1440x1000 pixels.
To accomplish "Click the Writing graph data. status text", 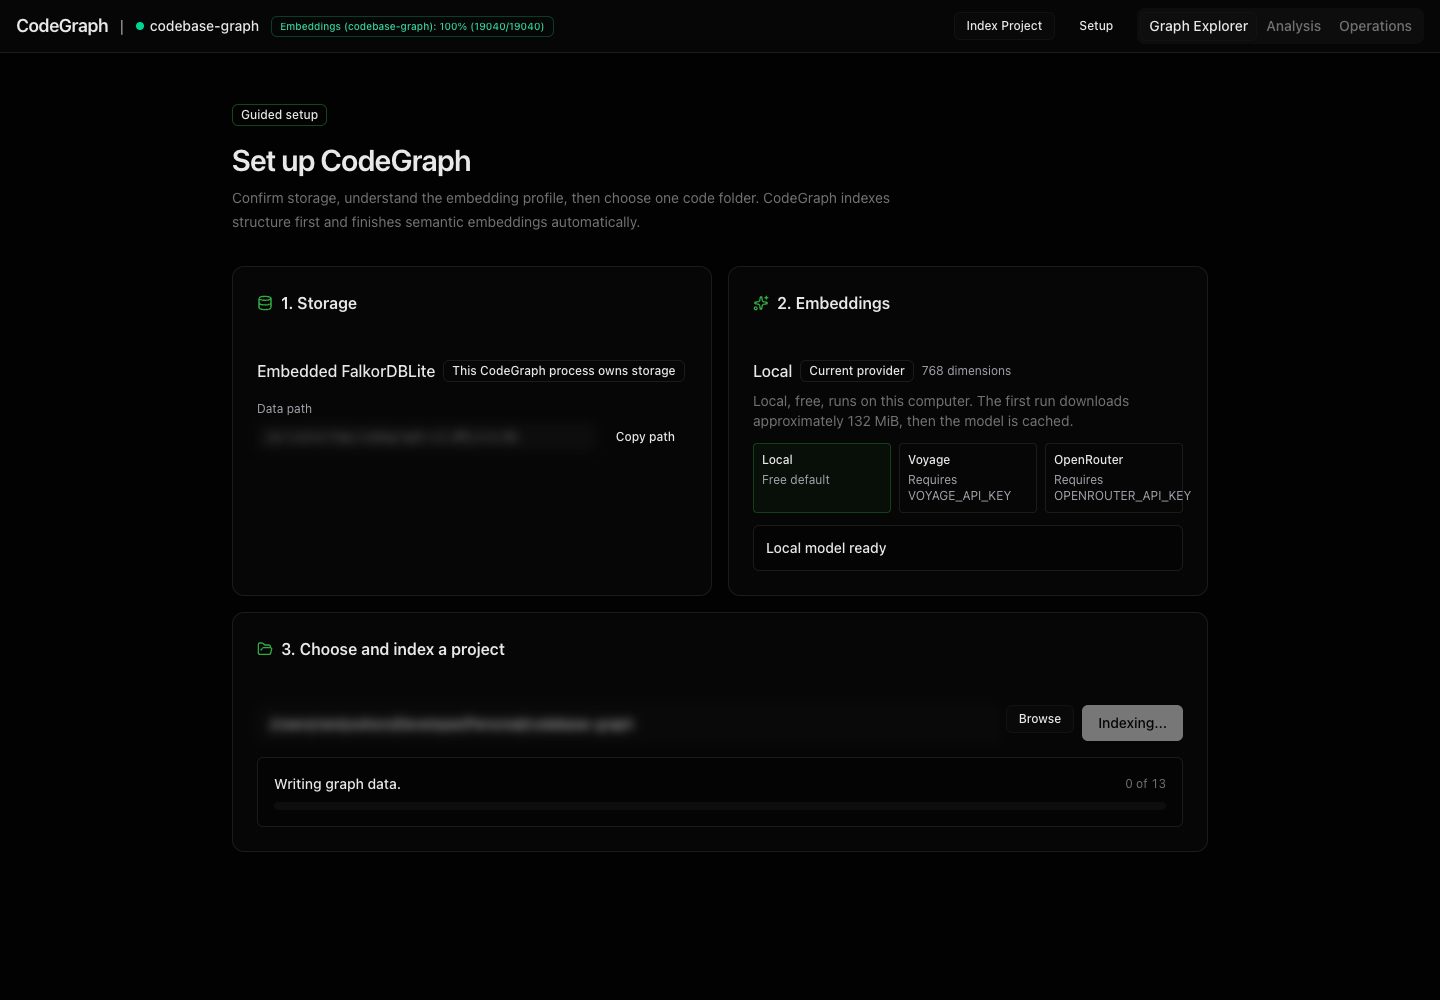I will [x=337, y=784].
